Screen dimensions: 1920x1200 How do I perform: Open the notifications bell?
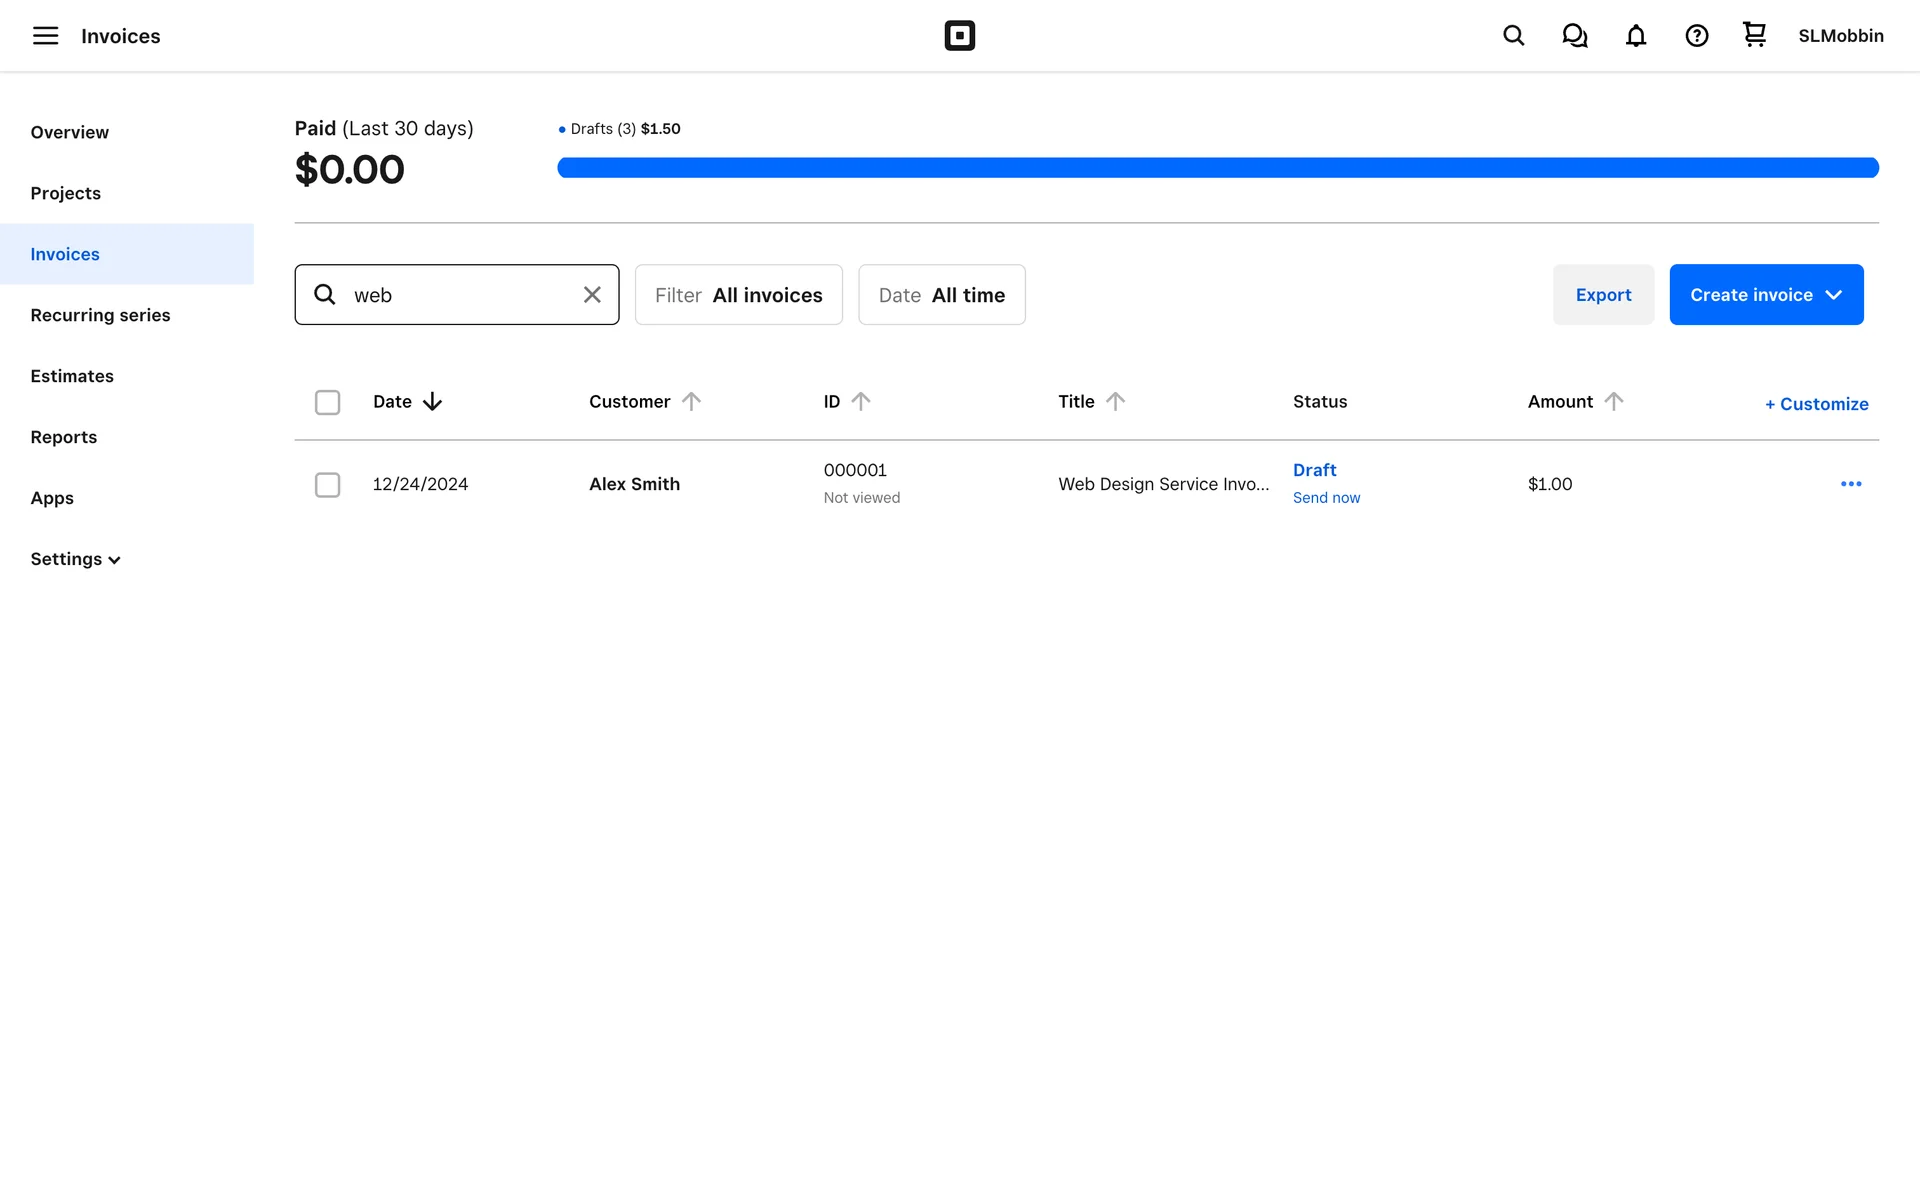[1635, 36]
